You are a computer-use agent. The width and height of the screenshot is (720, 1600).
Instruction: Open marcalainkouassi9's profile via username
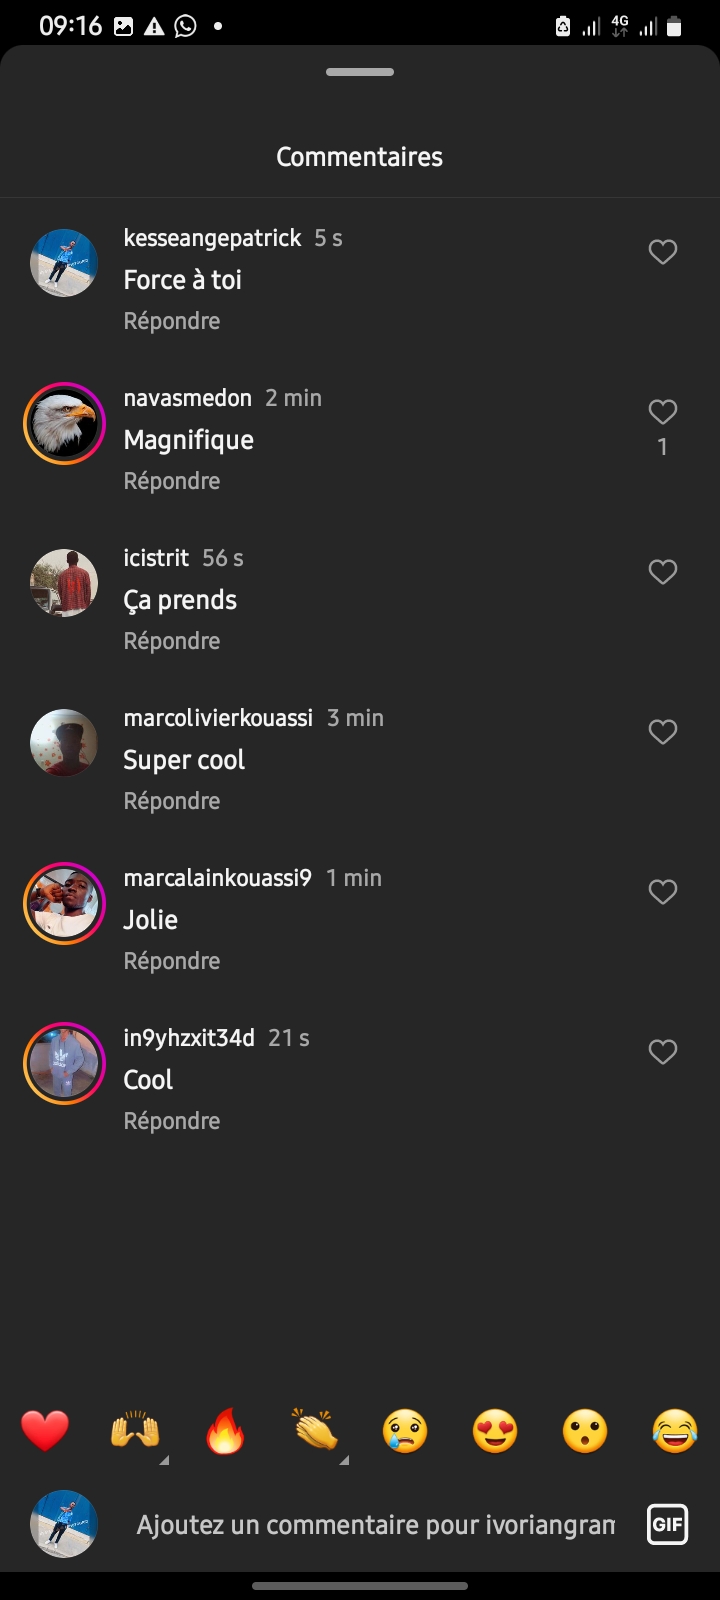[217, 878]
